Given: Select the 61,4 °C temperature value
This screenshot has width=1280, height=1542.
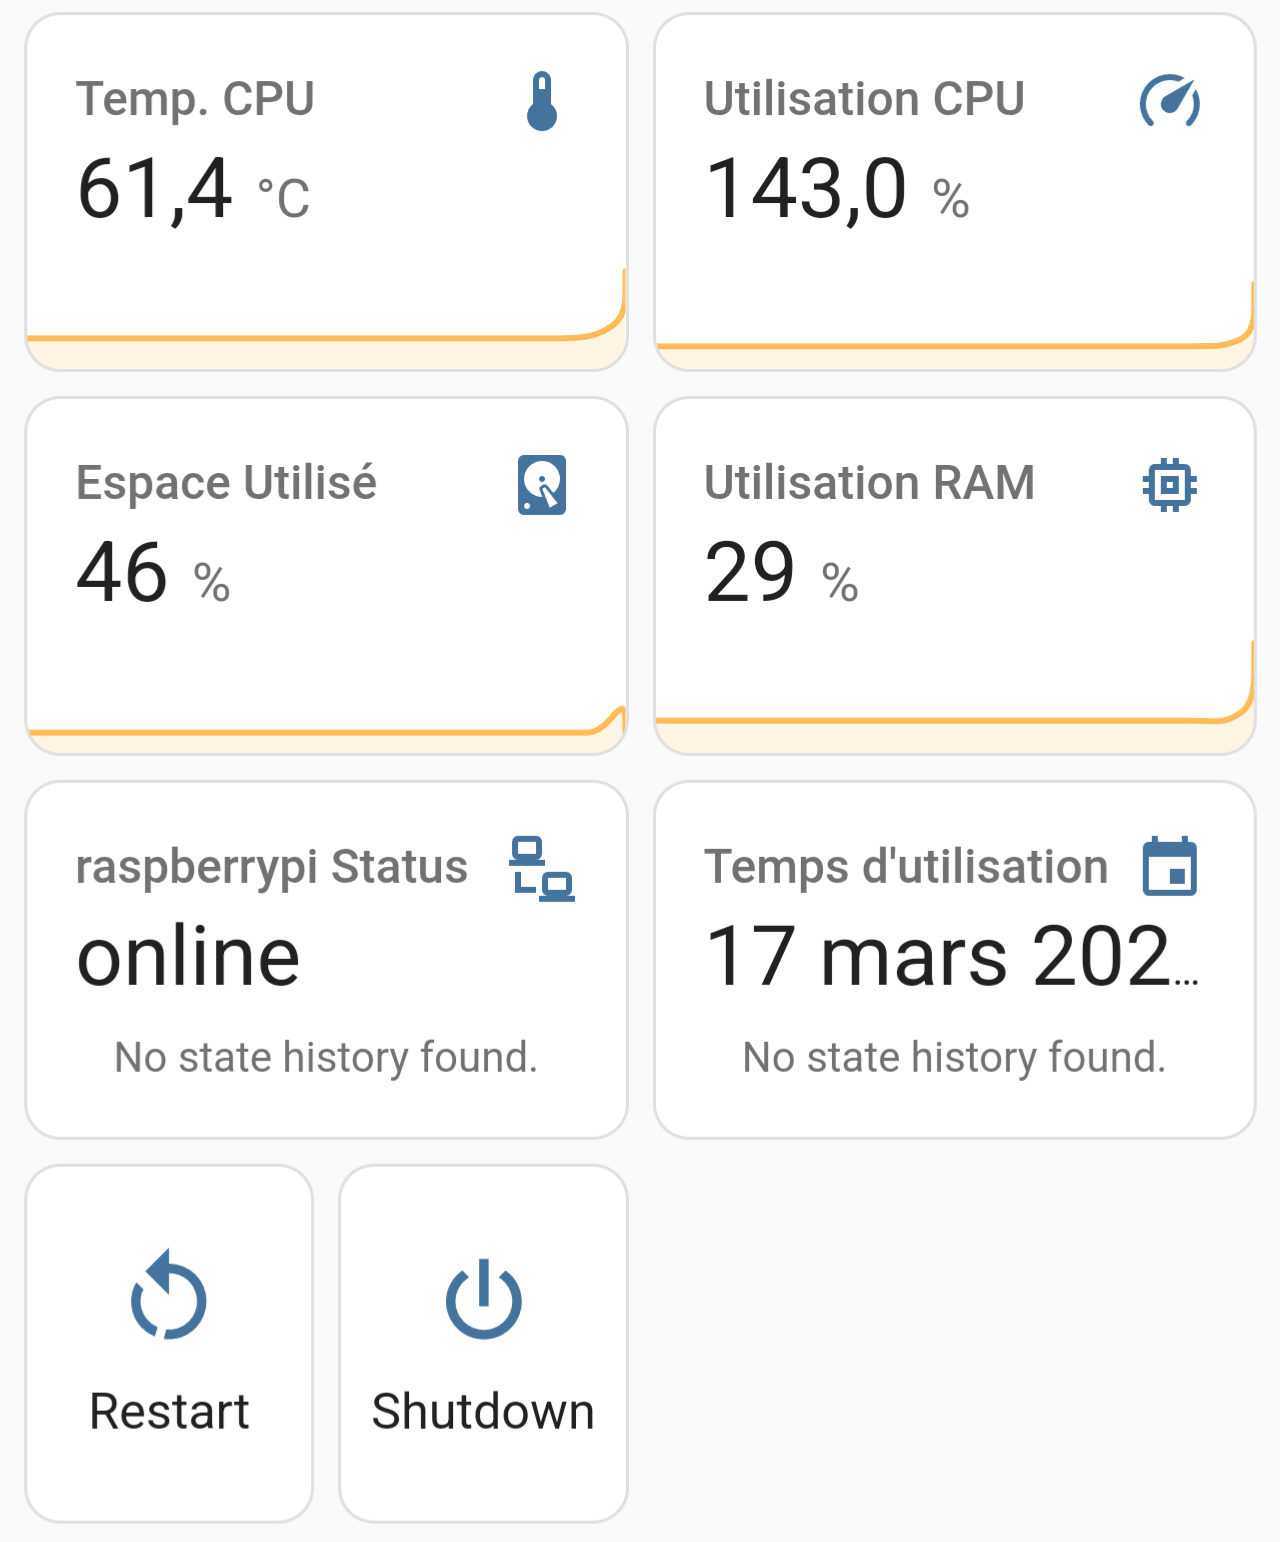Looking at the screenshot, I should 193,189.
